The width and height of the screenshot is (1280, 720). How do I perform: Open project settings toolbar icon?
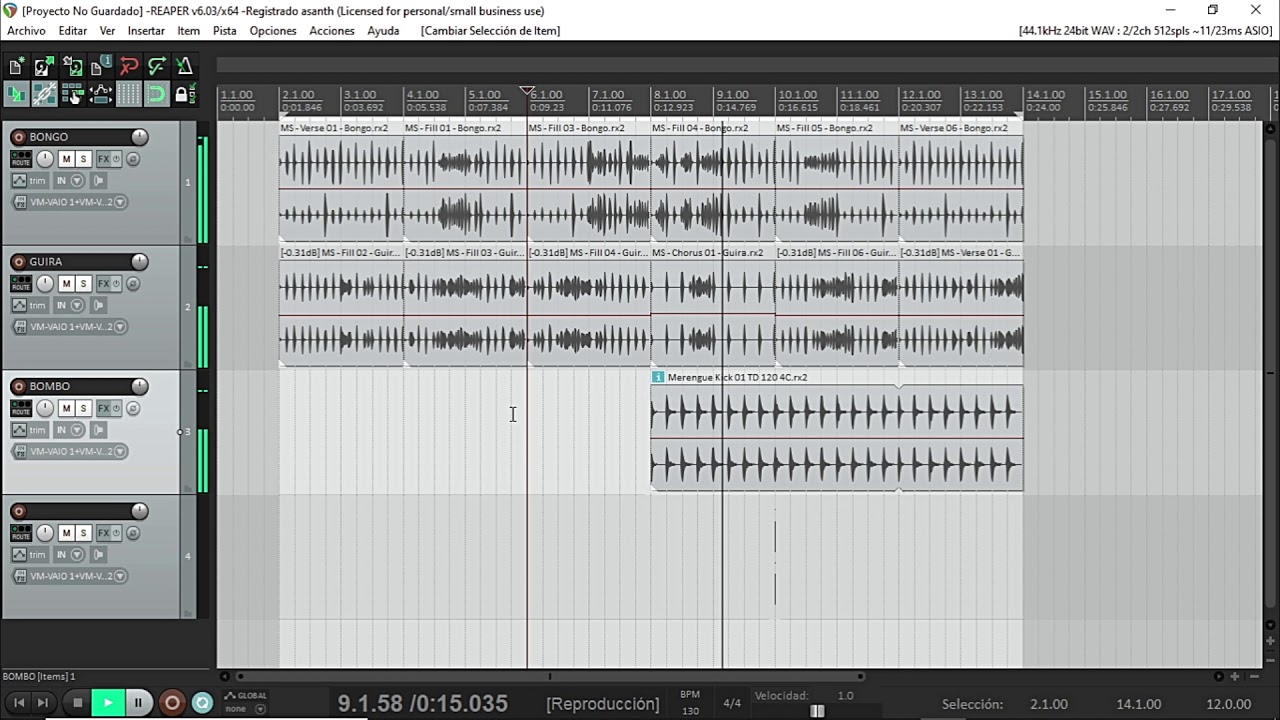coord(100,67)
